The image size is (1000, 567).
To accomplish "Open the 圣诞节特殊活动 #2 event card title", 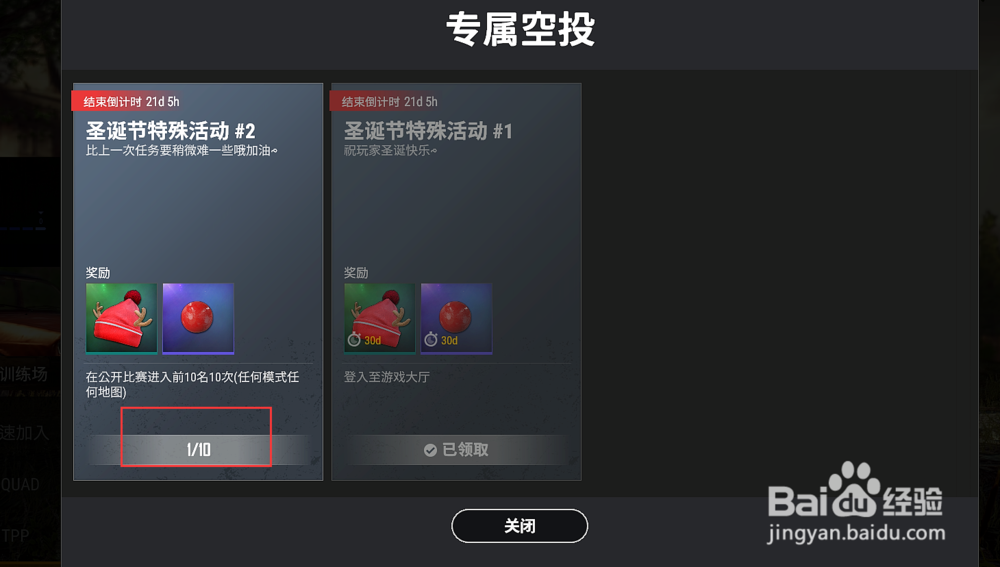I will click(171, 131).
